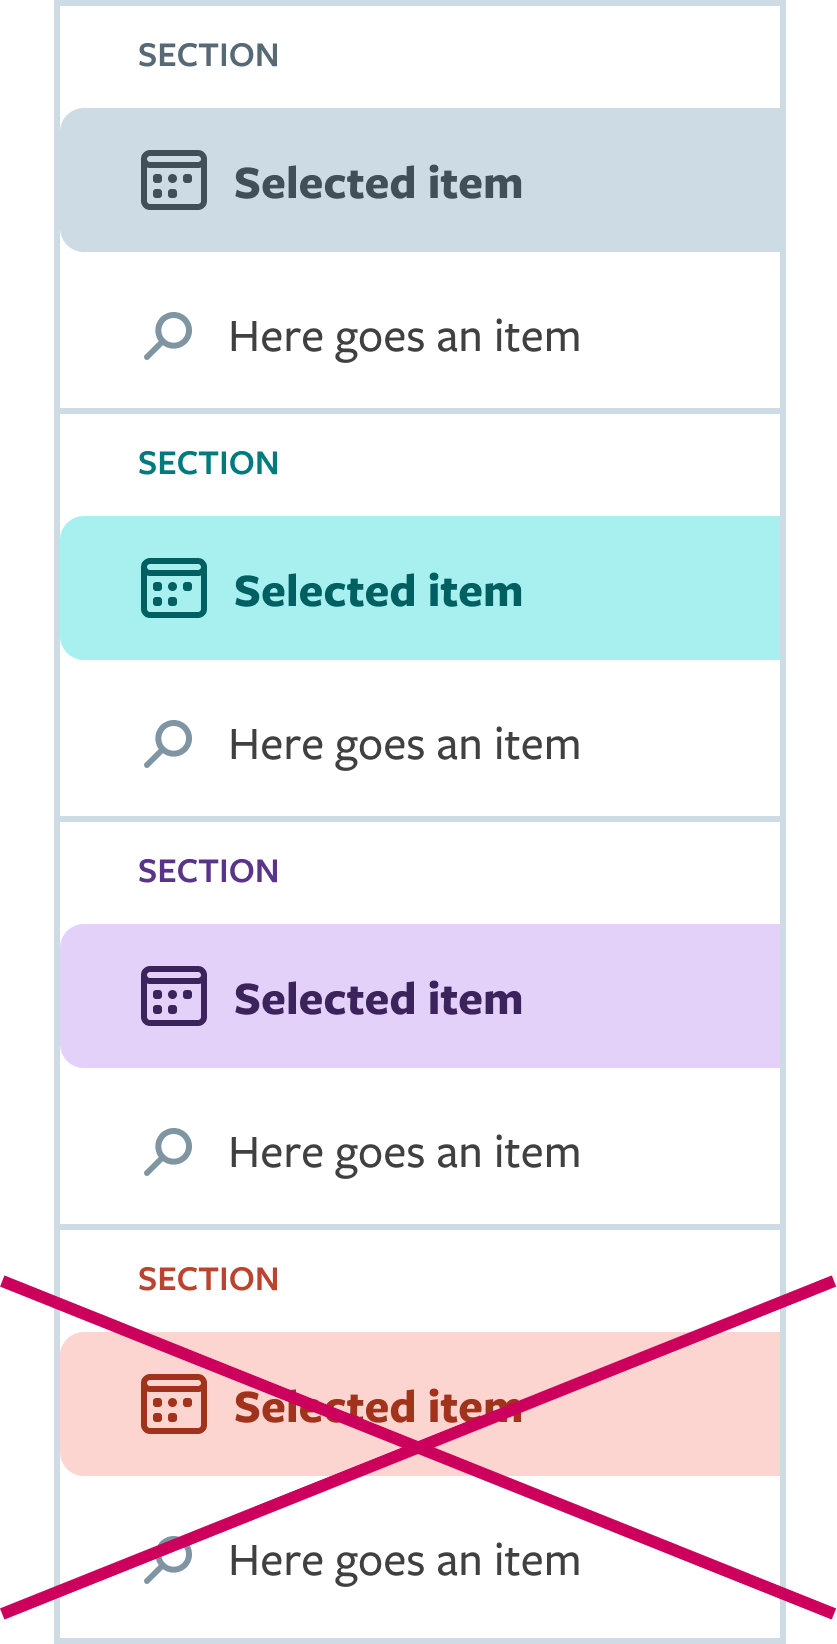Click the magnifier icon under the gray section
This screenshot has width=837, height=1644.
(x=168, y=336)
